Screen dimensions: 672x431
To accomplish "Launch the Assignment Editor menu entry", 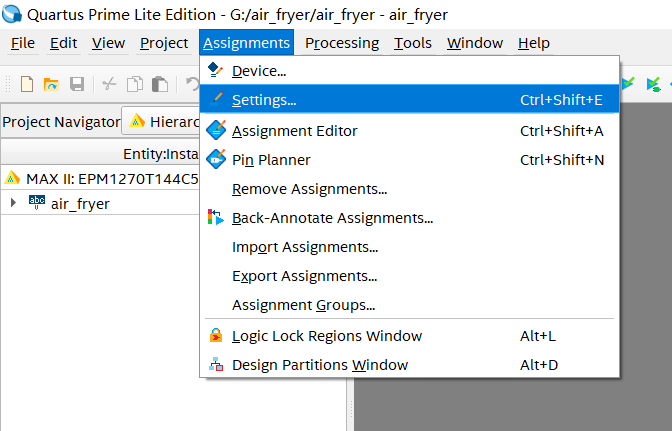I will [x=294, y=130].
